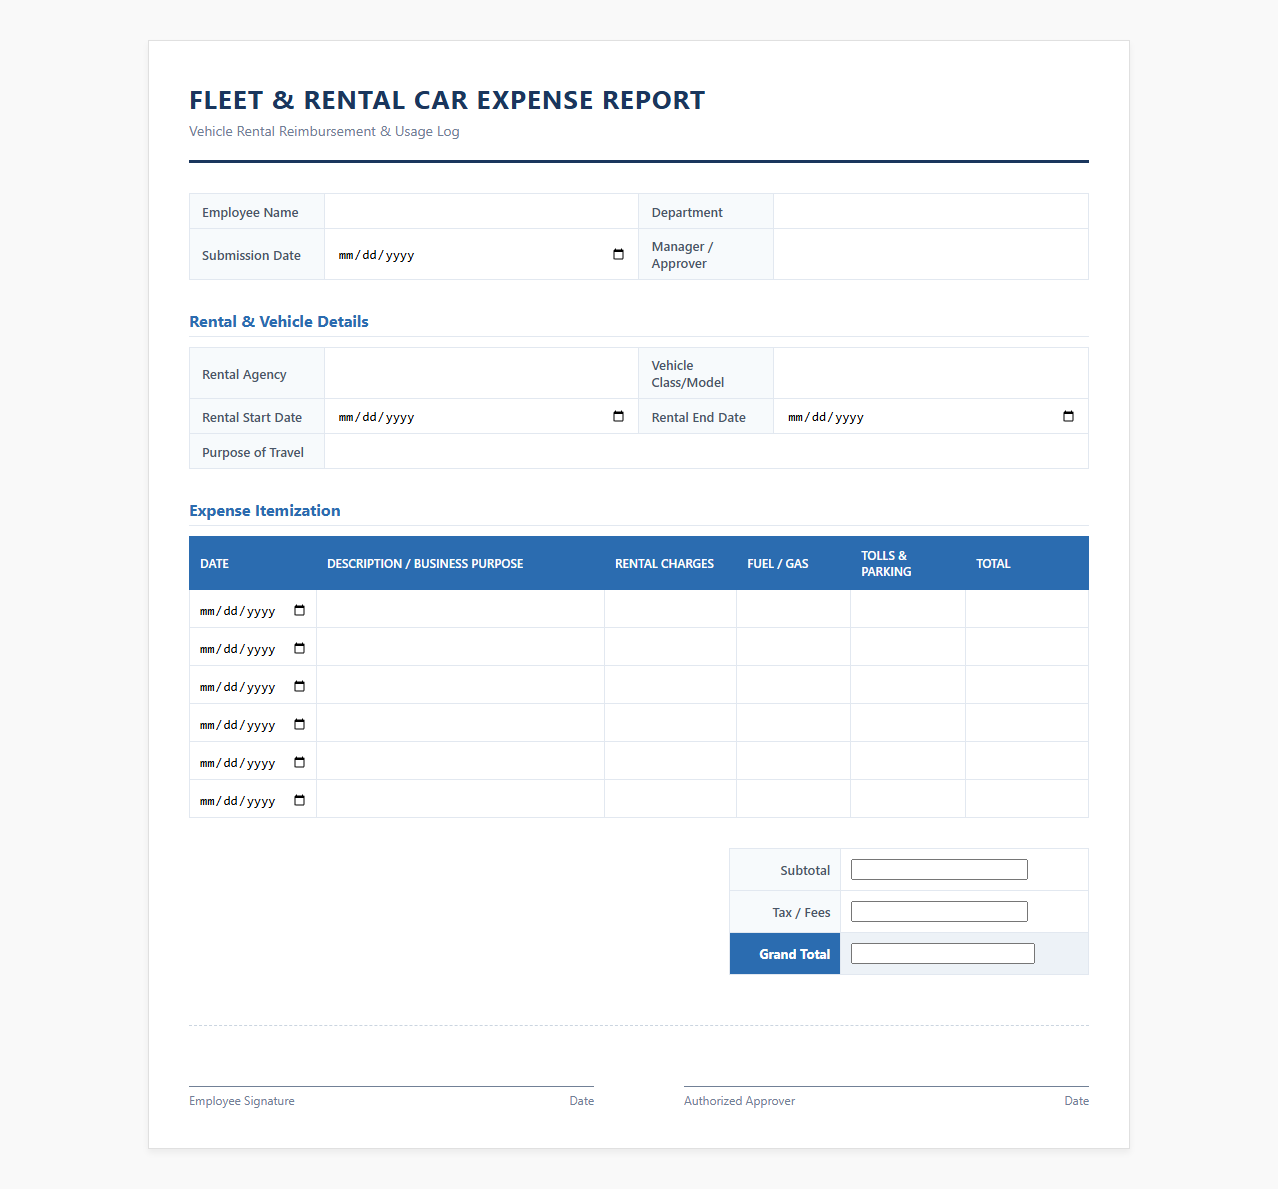Open calendar icon in first expense row
This screenshot has width=1278, height=1189.
299,611
